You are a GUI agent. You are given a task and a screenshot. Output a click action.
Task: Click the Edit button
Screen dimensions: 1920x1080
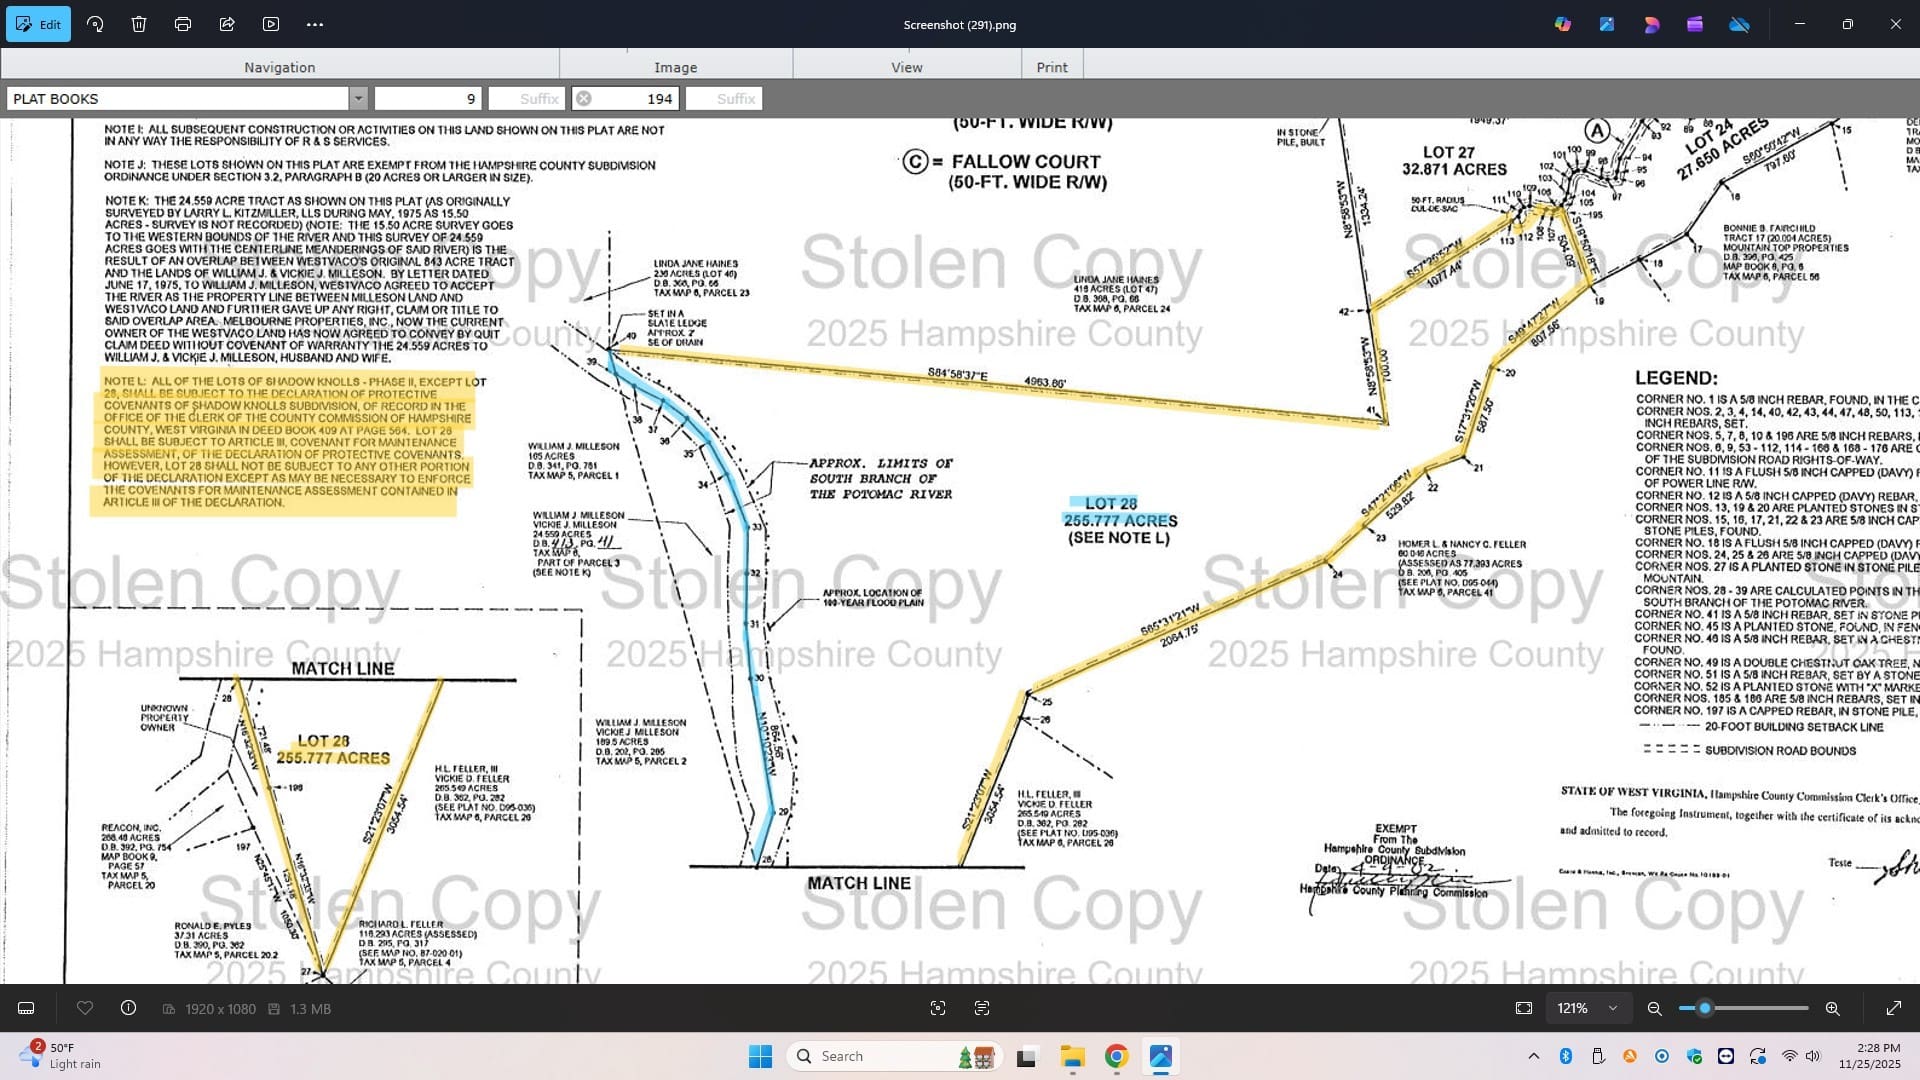coord(38,24)
